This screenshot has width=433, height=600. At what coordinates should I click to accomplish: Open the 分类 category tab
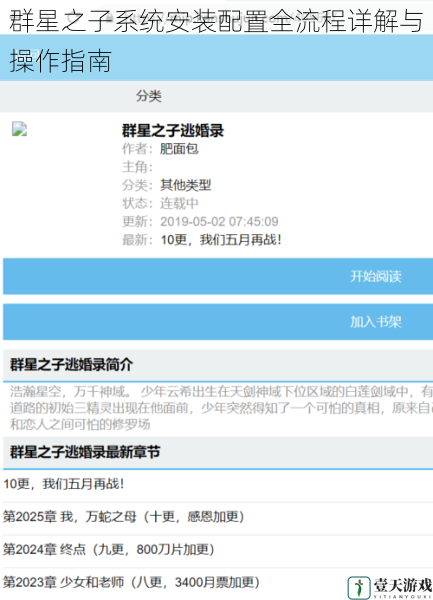pyautogui.click(x=149, y=96)
